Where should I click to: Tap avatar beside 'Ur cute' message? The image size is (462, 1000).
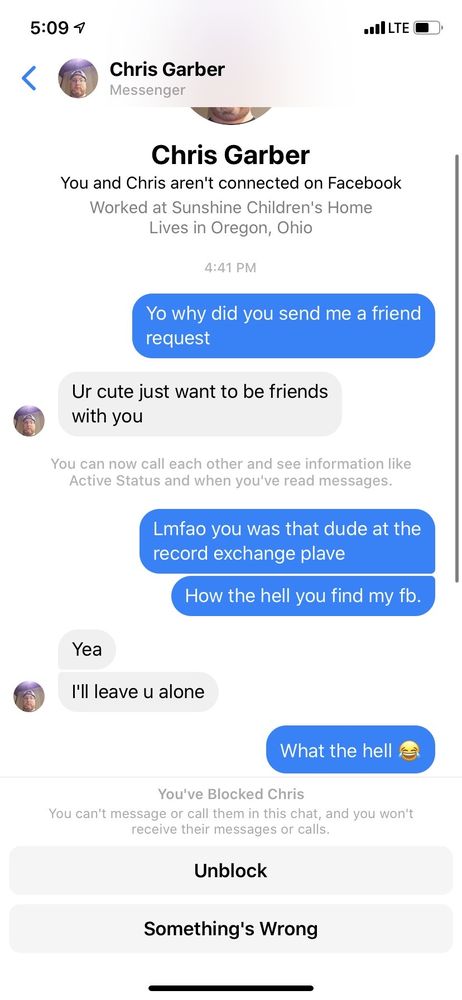coord(29,421)
